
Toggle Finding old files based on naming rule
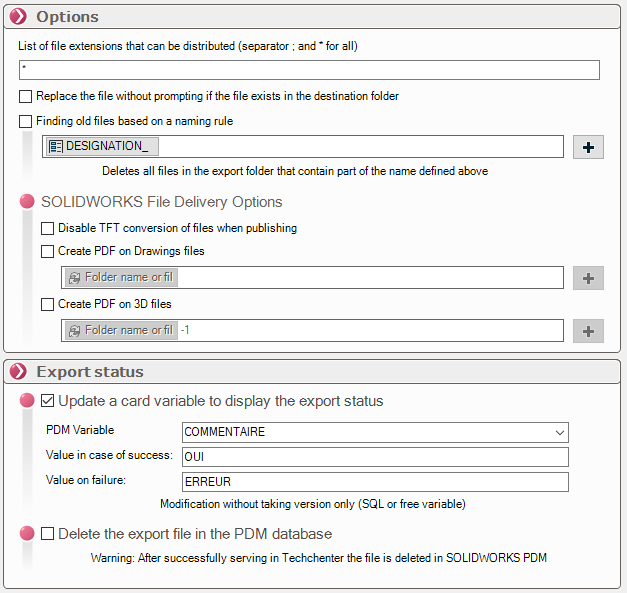click(26, 121)
